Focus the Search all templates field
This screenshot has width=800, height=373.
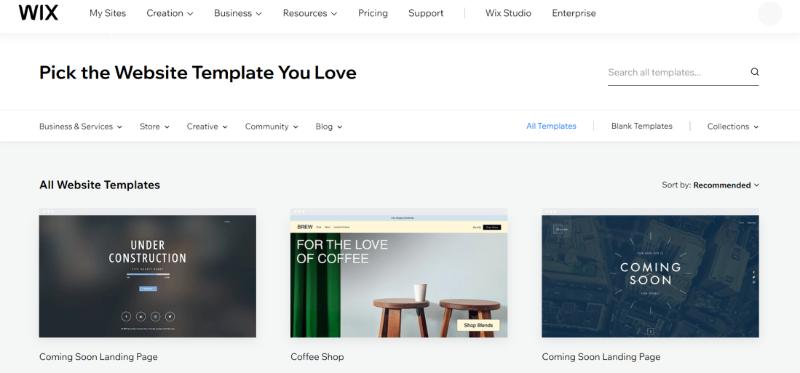(x=683, y=72)
